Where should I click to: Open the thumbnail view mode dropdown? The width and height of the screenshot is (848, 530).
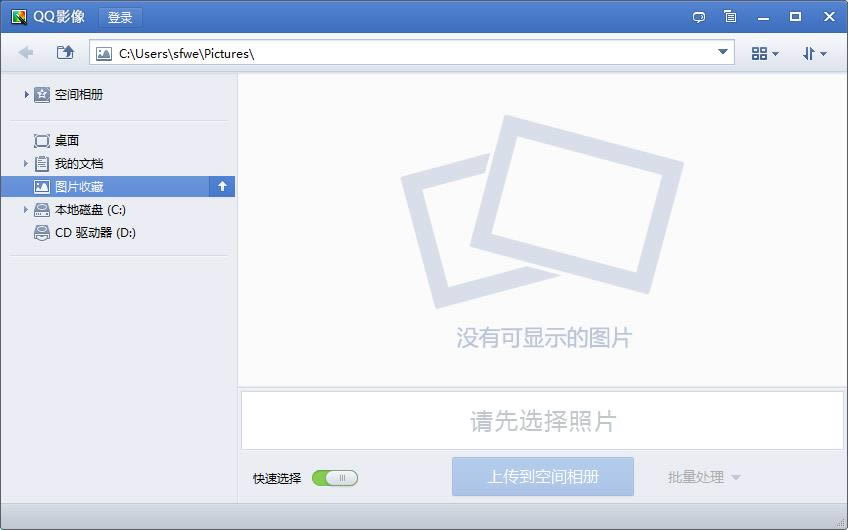[x=765, y=53]
